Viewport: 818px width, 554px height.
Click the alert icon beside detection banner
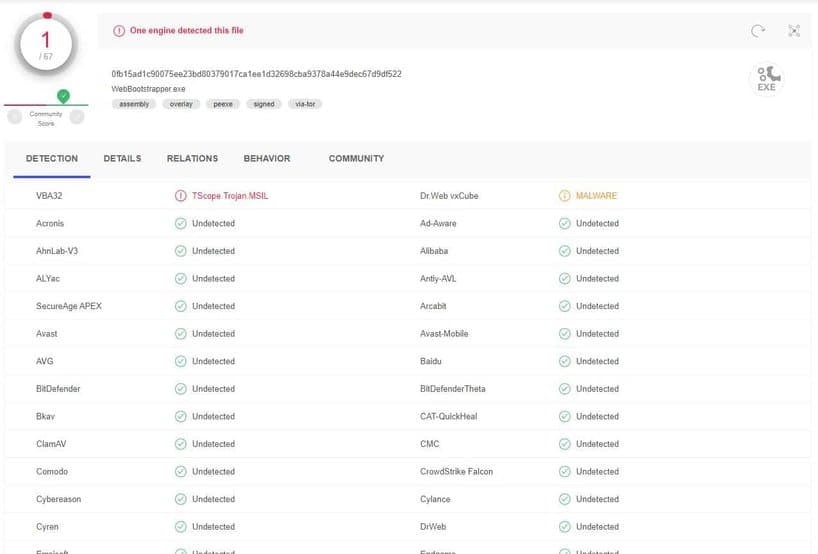coord(119,31)
